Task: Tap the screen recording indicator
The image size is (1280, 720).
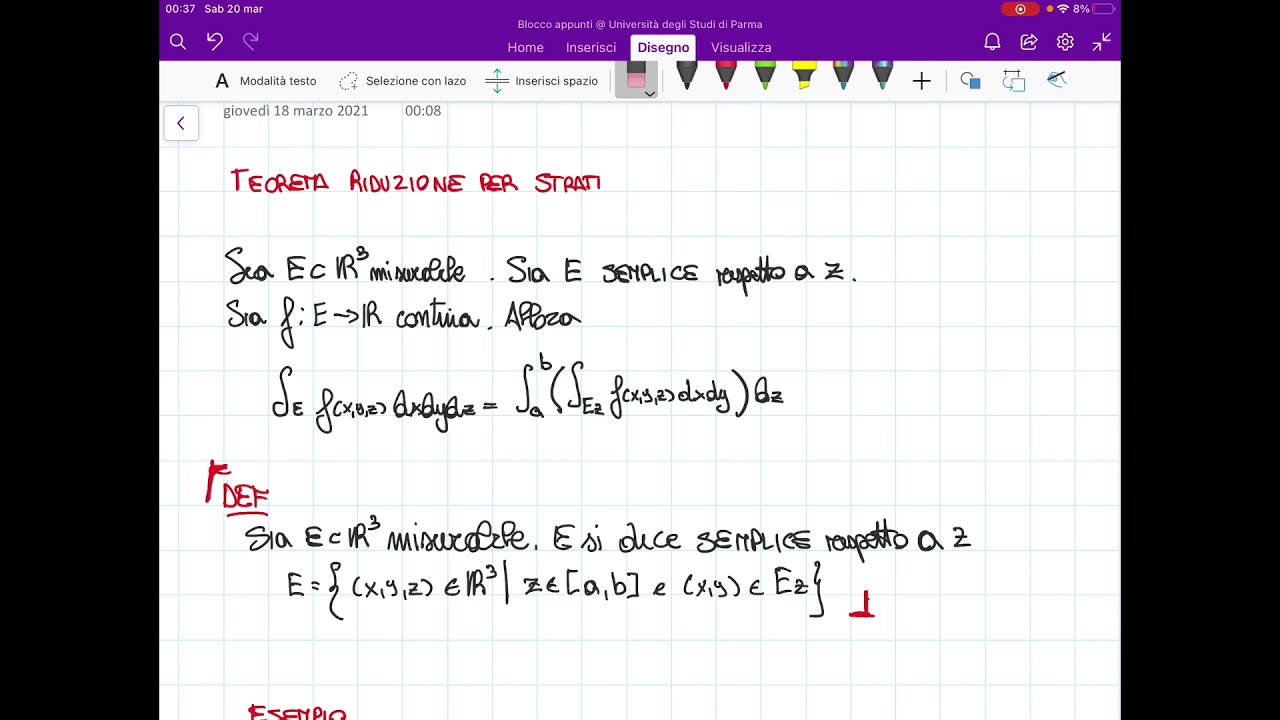Action: pos(1020,9)
